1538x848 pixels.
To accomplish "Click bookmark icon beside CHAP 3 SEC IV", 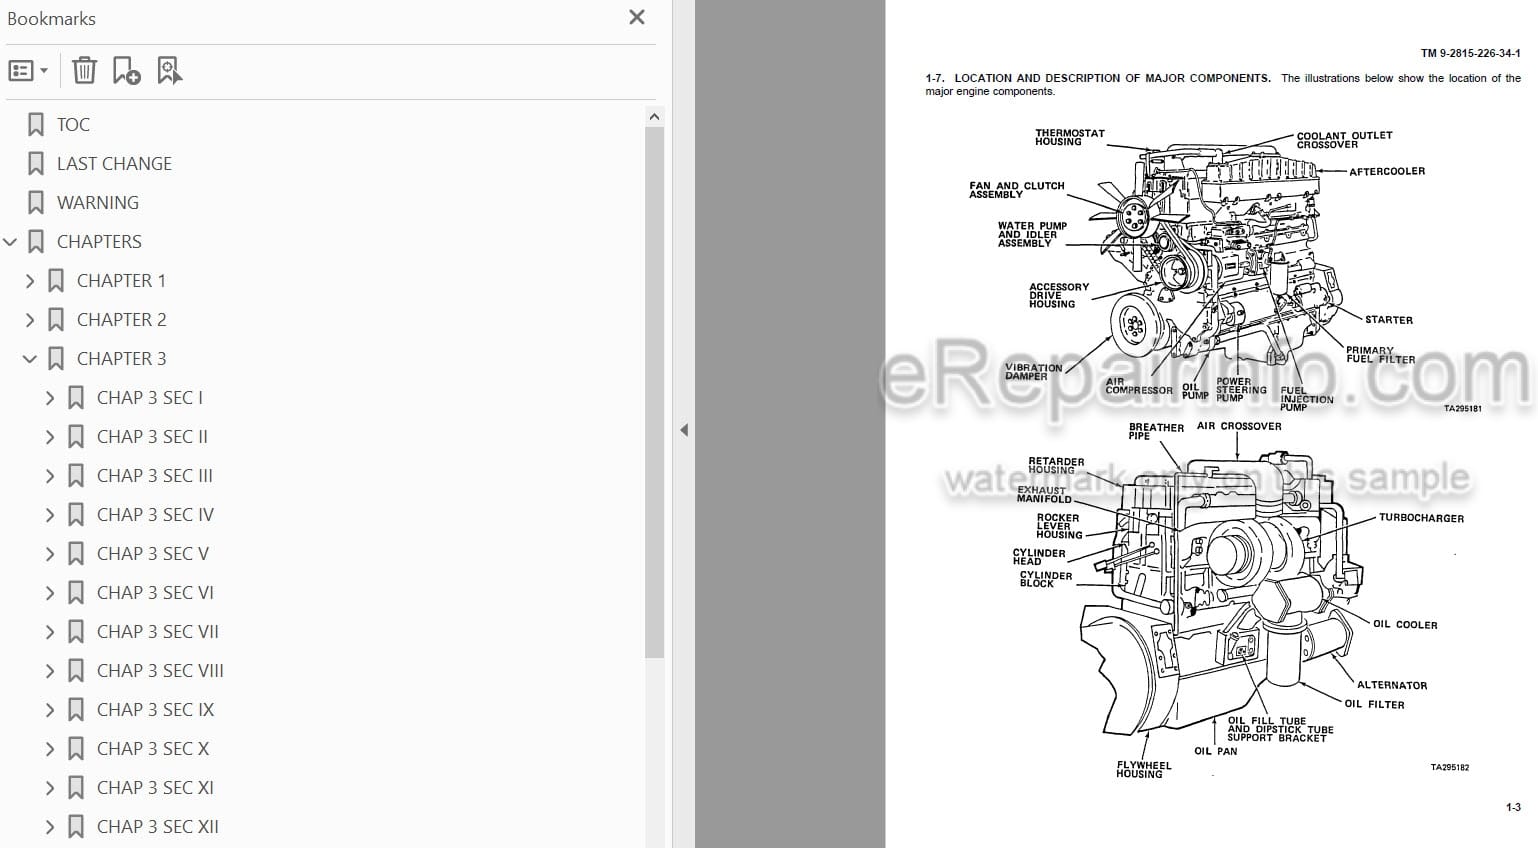I will point(76,515).
